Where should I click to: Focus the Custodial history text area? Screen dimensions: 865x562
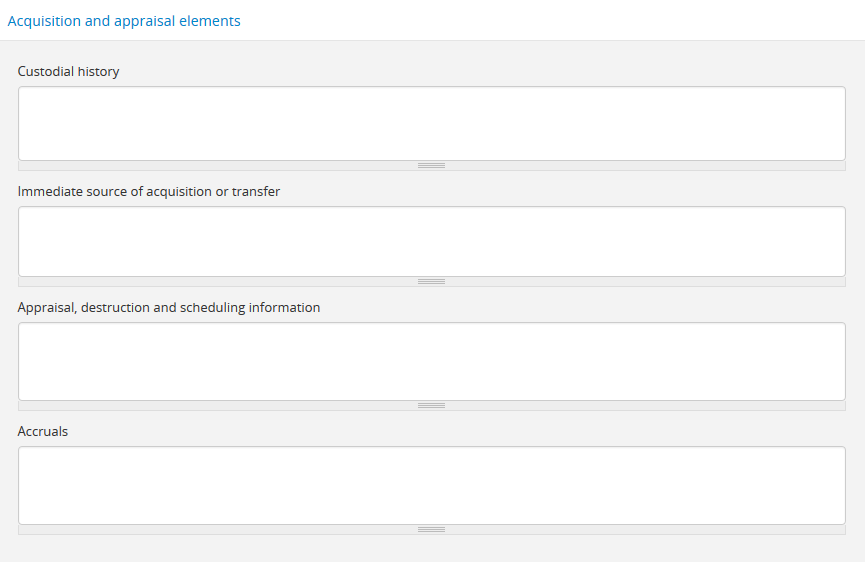pos(431,123)
